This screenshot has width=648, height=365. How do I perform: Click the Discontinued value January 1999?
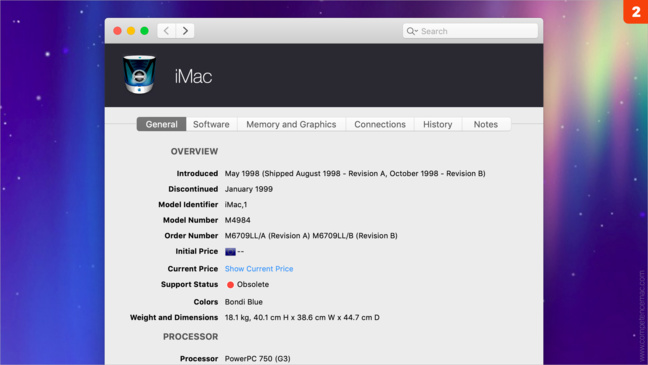pos(249,189)
